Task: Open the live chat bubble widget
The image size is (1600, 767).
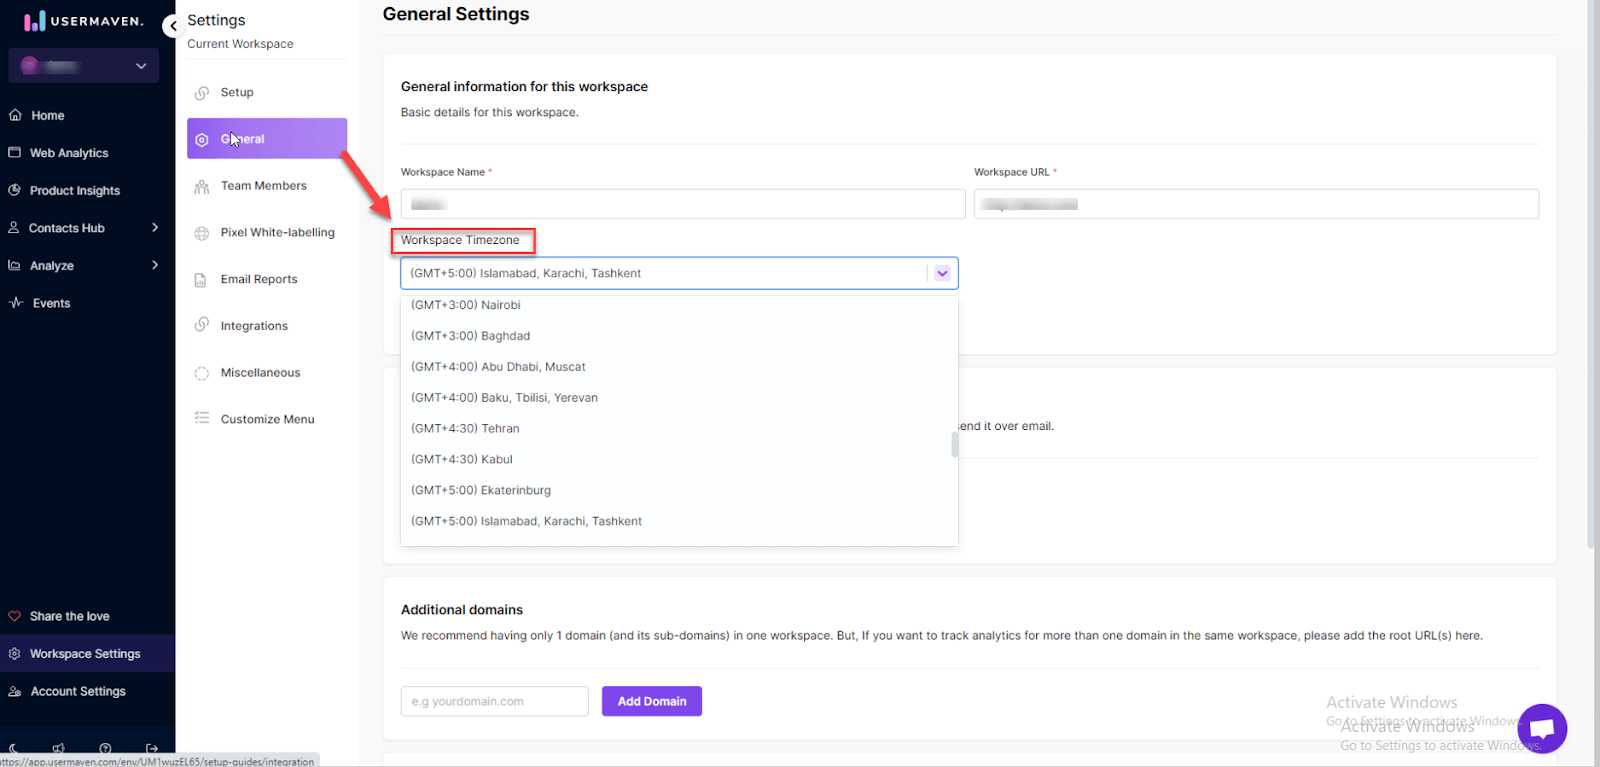Action: 1542,729
